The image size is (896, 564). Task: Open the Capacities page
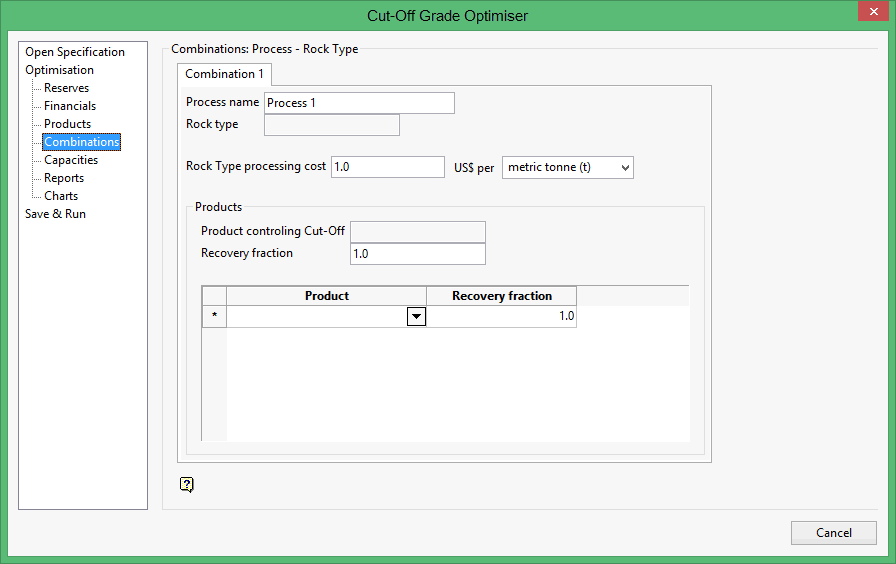point(71,160)
